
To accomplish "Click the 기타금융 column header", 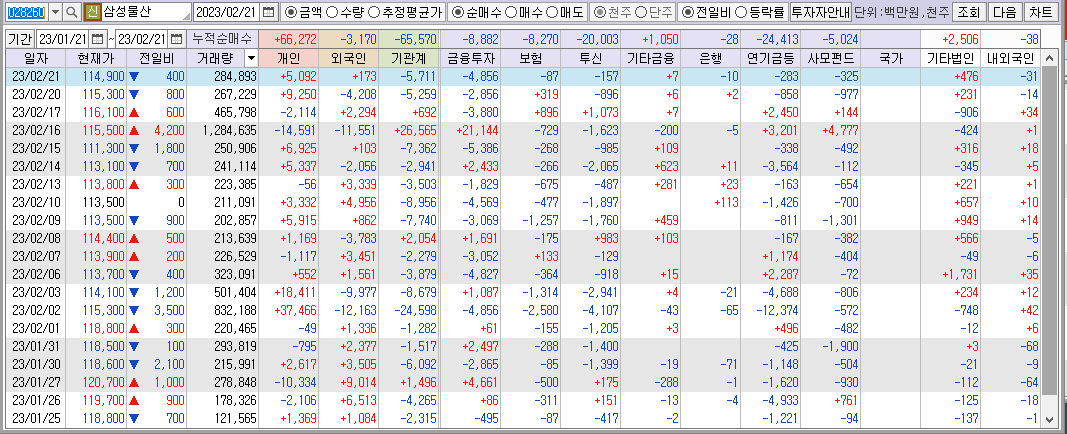I will click(651, 59).
